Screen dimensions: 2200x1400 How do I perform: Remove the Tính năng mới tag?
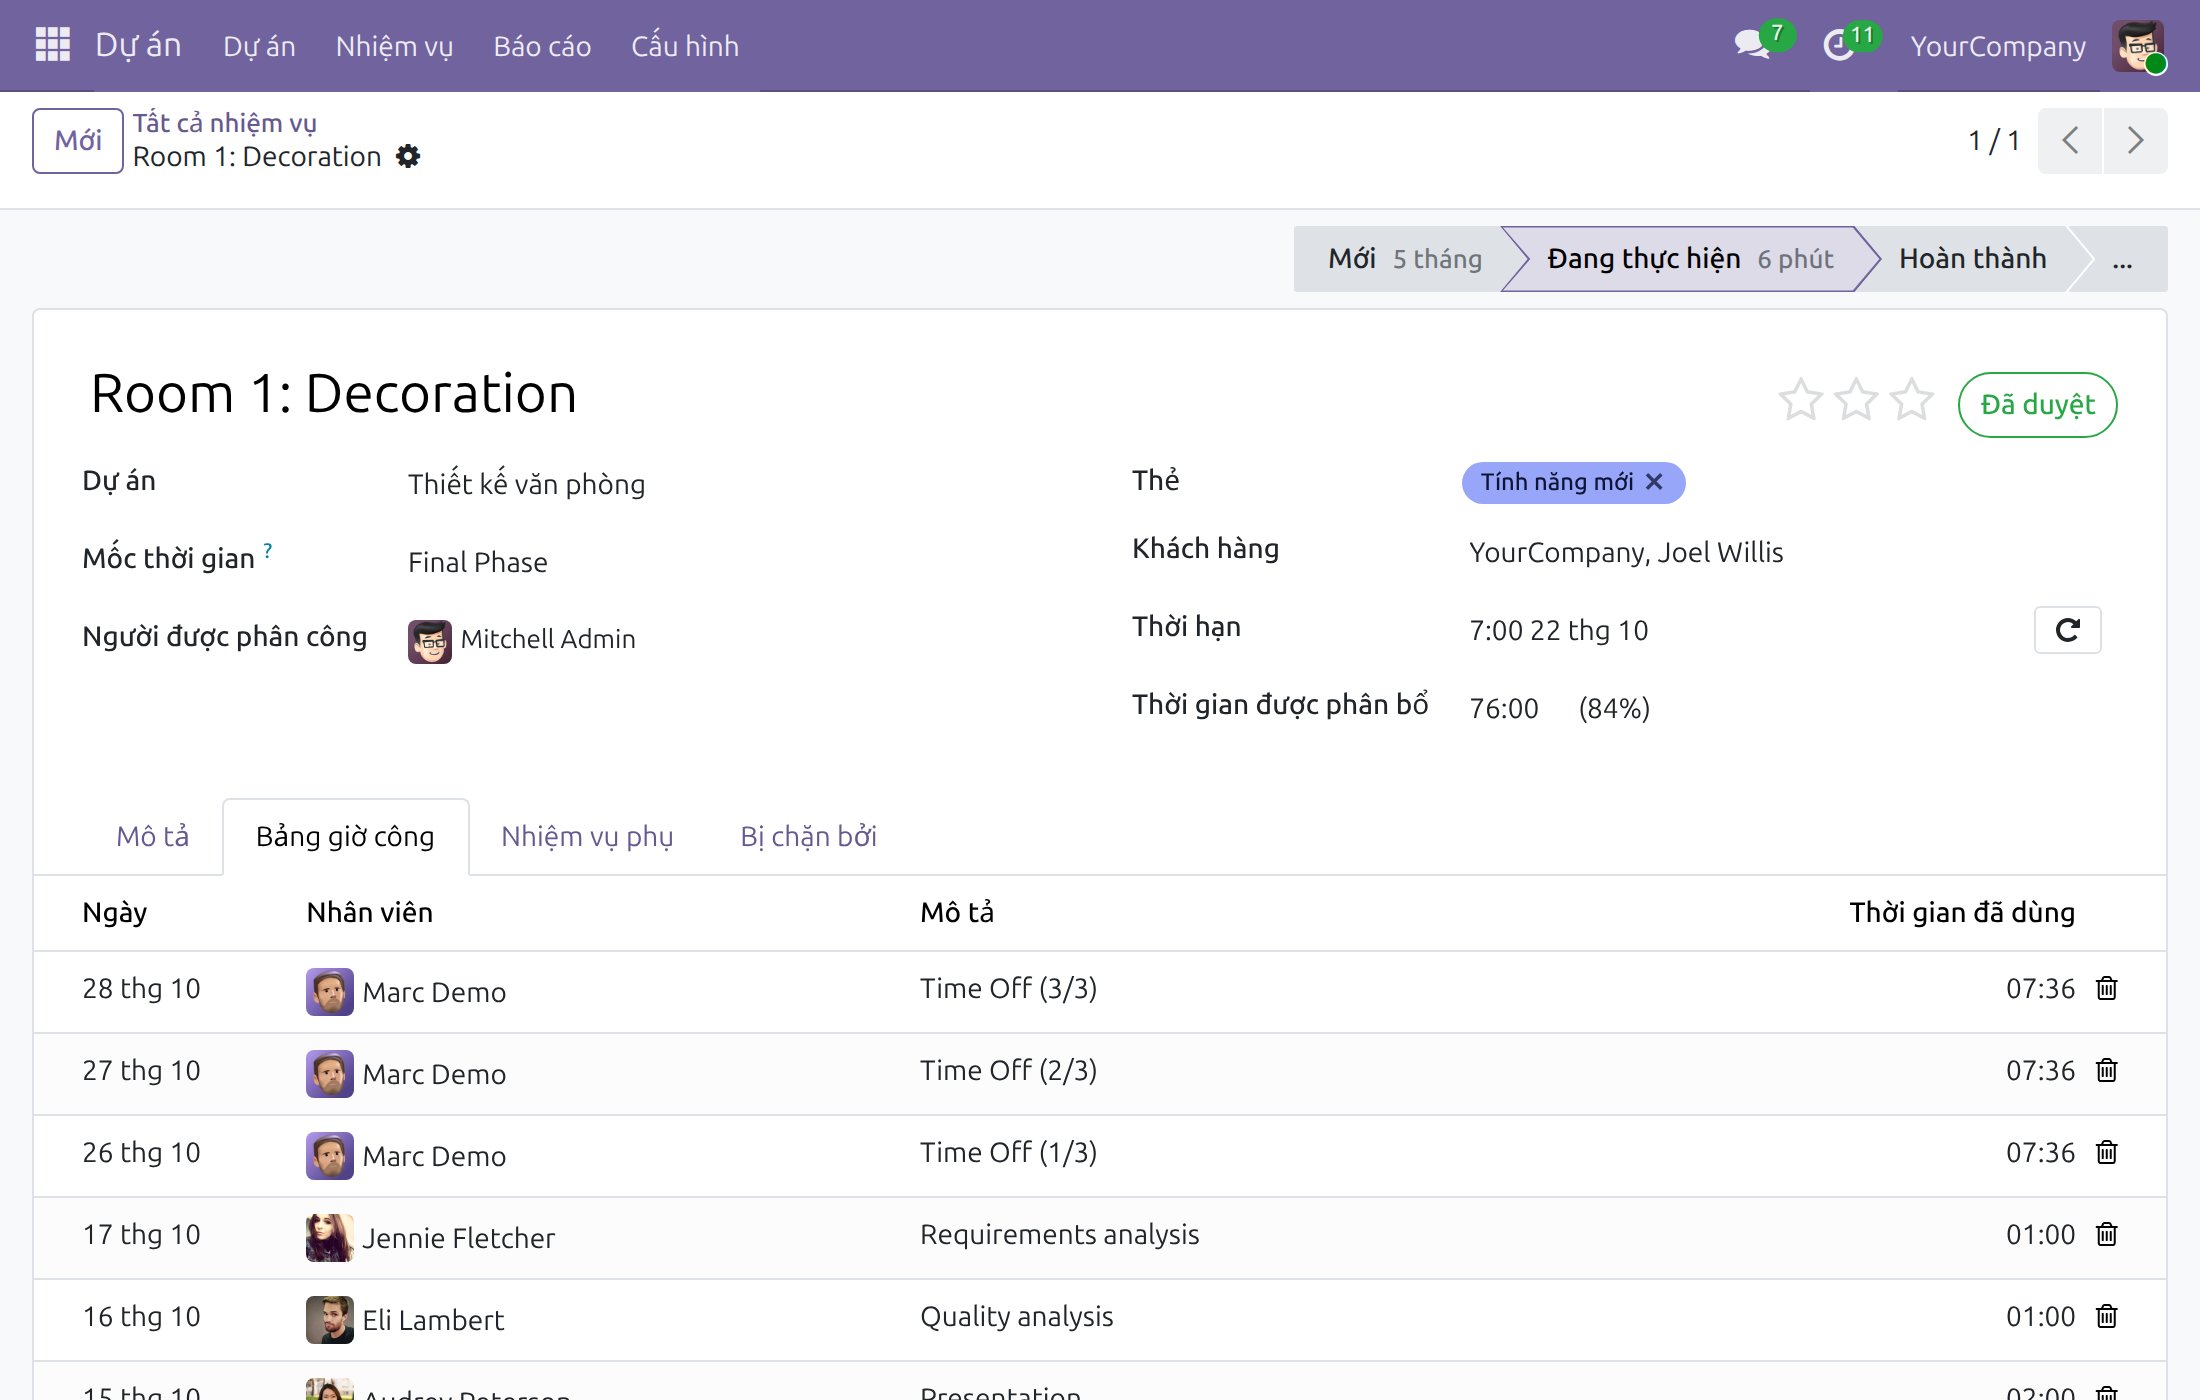(x=1654, y=482)
